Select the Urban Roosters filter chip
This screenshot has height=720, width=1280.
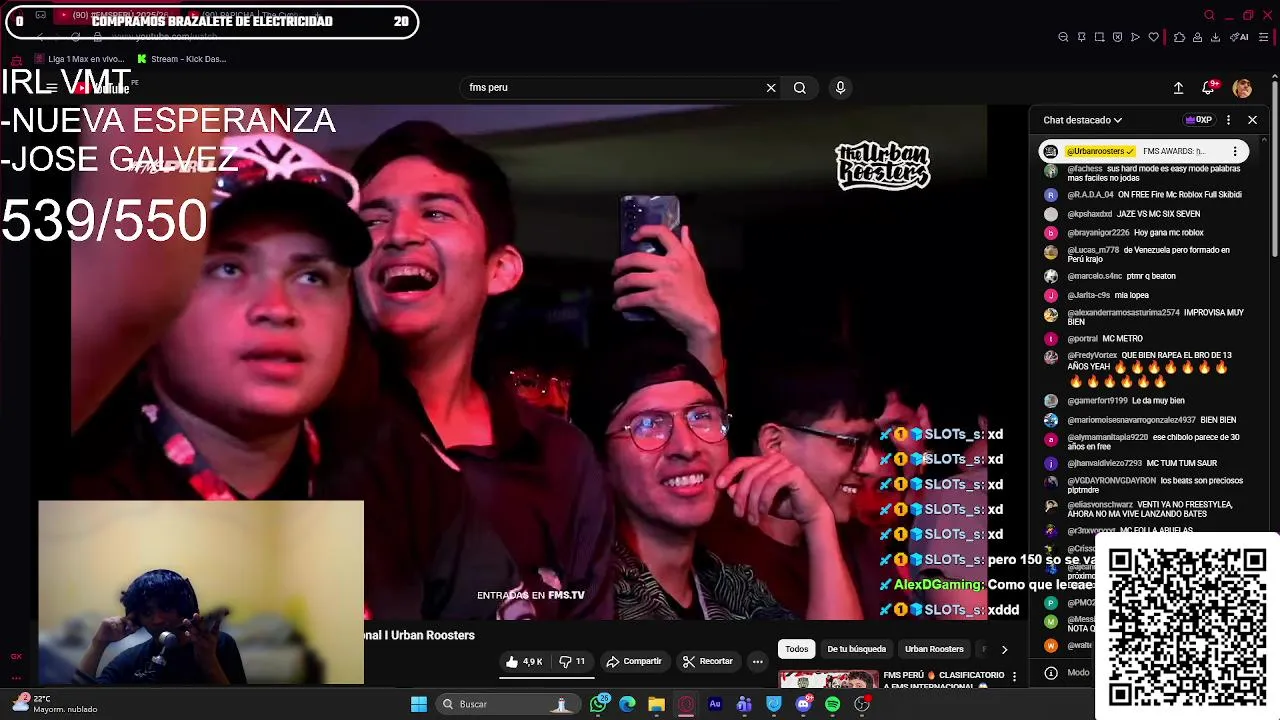[x=934, y=649]
